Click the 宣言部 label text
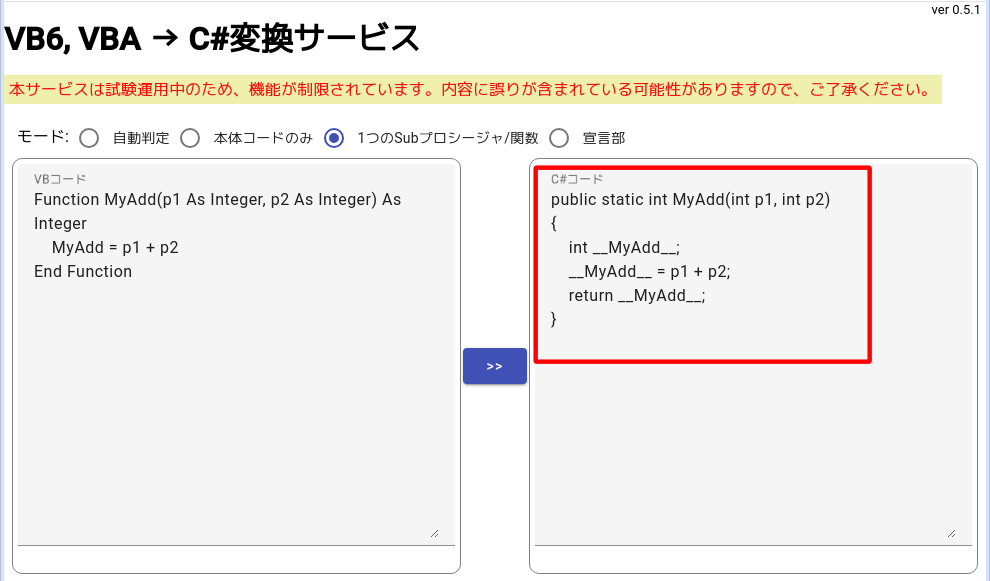The height and width of the screenshot is (581, 990). pos(604,138)
